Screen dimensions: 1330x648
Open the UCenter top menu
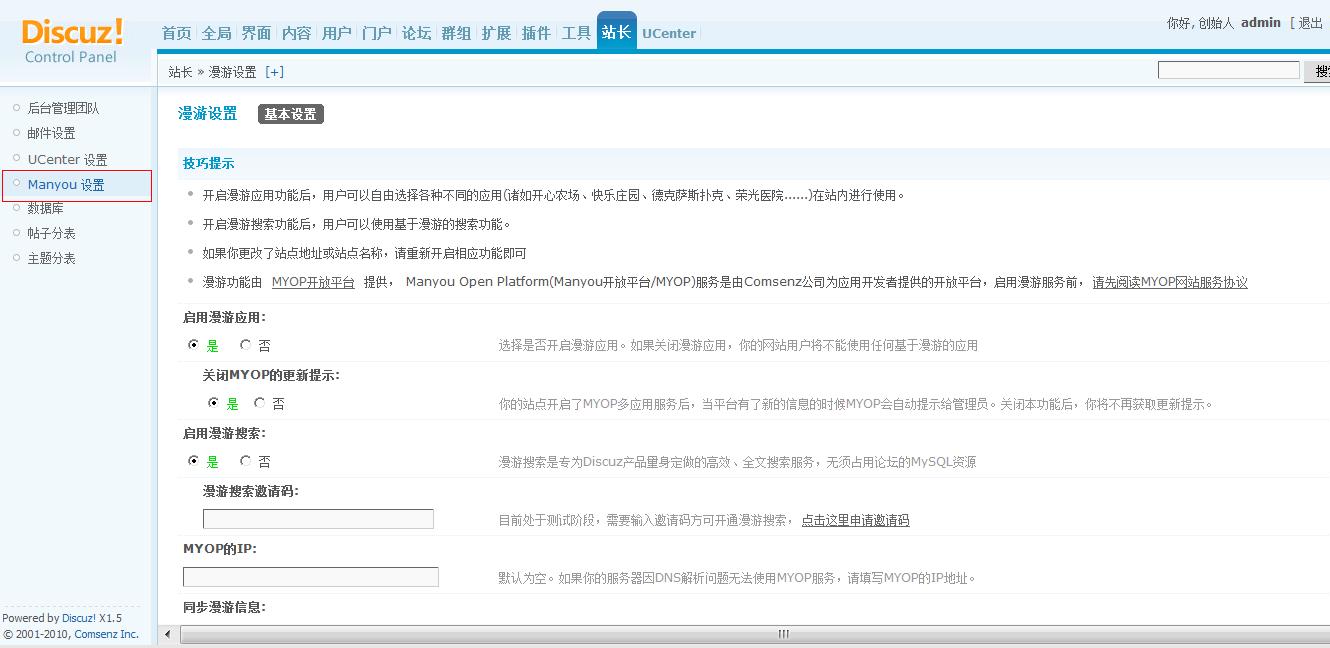point(669,33)
